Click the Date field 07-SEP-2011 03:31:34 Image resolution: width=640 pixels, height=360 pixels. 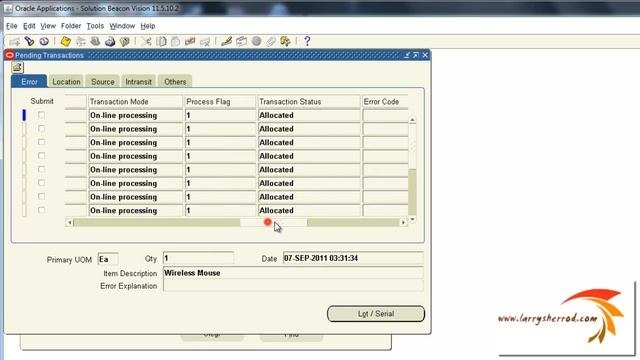pyautogui.click(x=353, y=258)
